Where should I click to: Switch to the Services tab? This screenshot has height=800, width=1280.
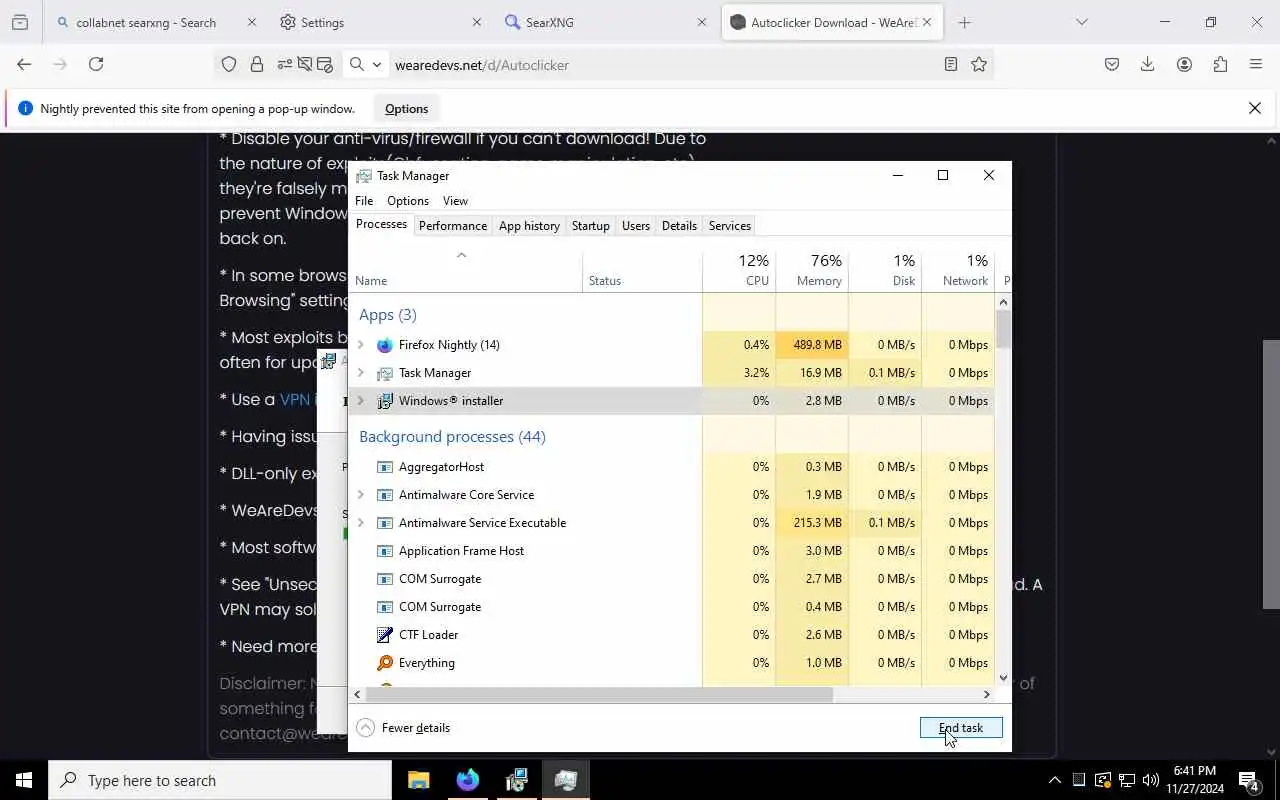click(x=730, y=226)
